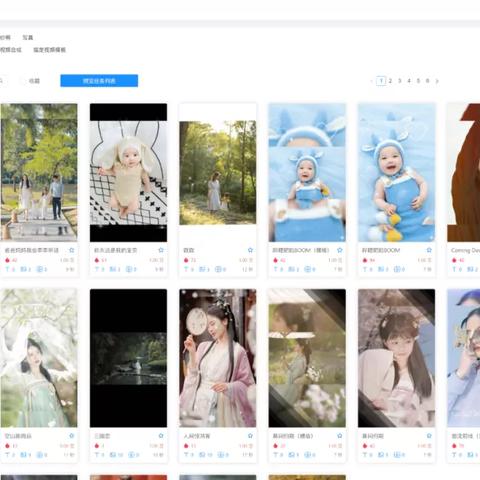Go to page 6 of templates

(x=427, y=81)
